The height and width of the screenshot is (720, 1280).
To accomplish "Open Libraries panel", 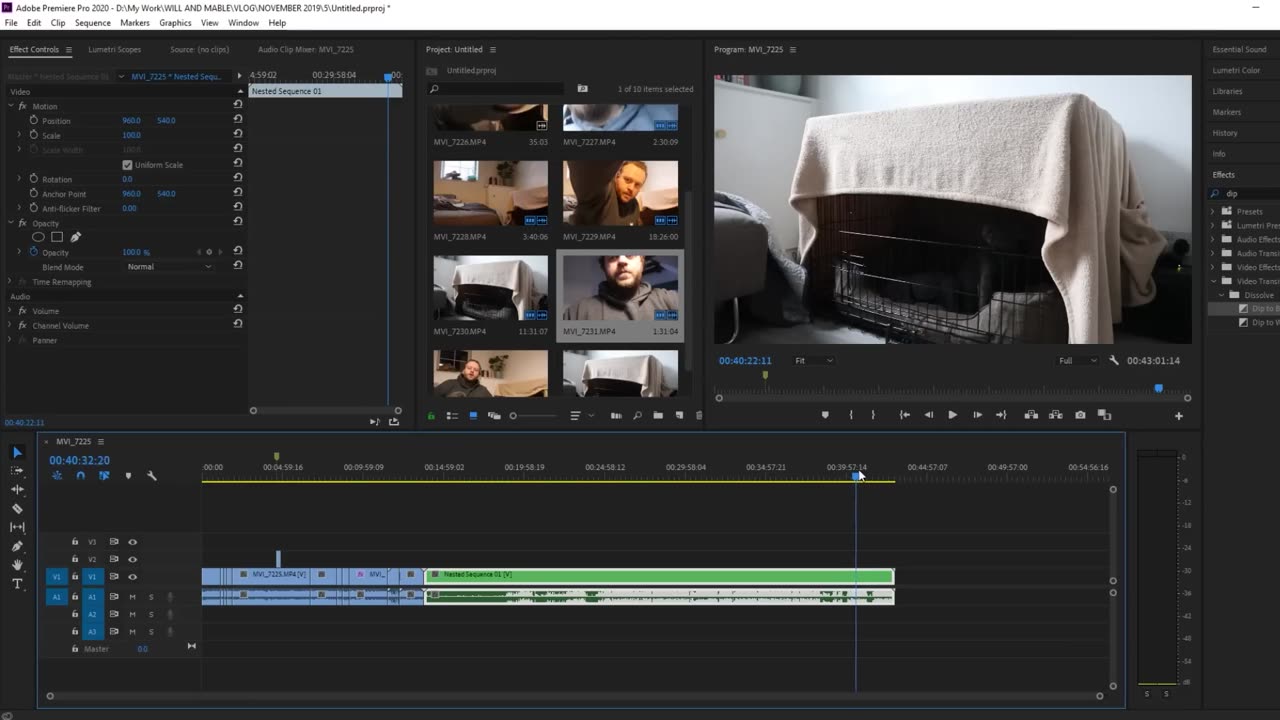I will 1227,91.
